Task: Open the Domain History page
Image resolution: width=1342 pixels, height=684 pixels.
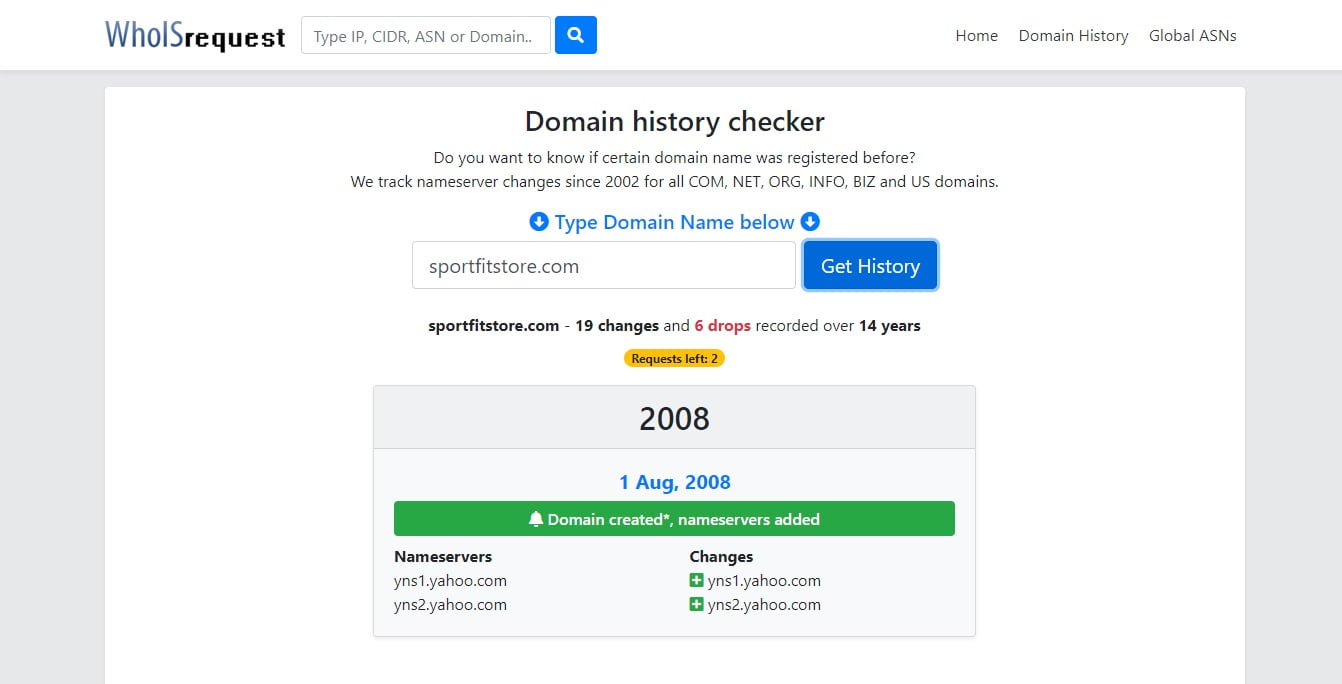Action: pos(1073,36)
